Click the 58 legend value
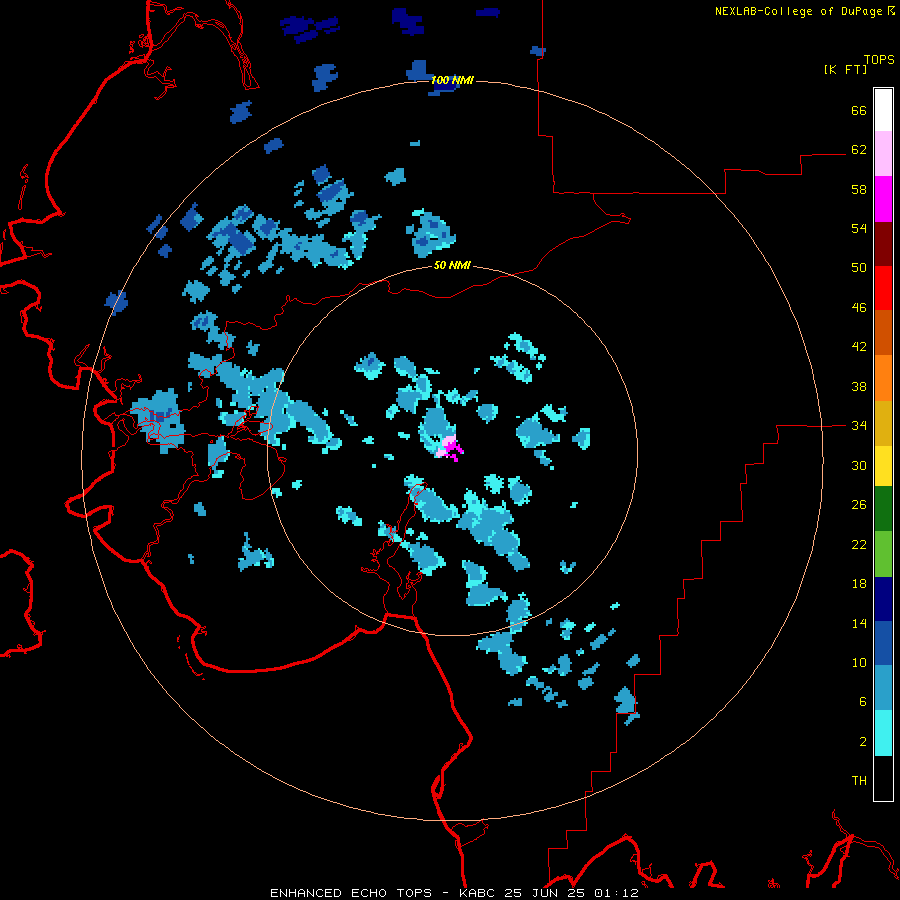 tap(859, 189)
